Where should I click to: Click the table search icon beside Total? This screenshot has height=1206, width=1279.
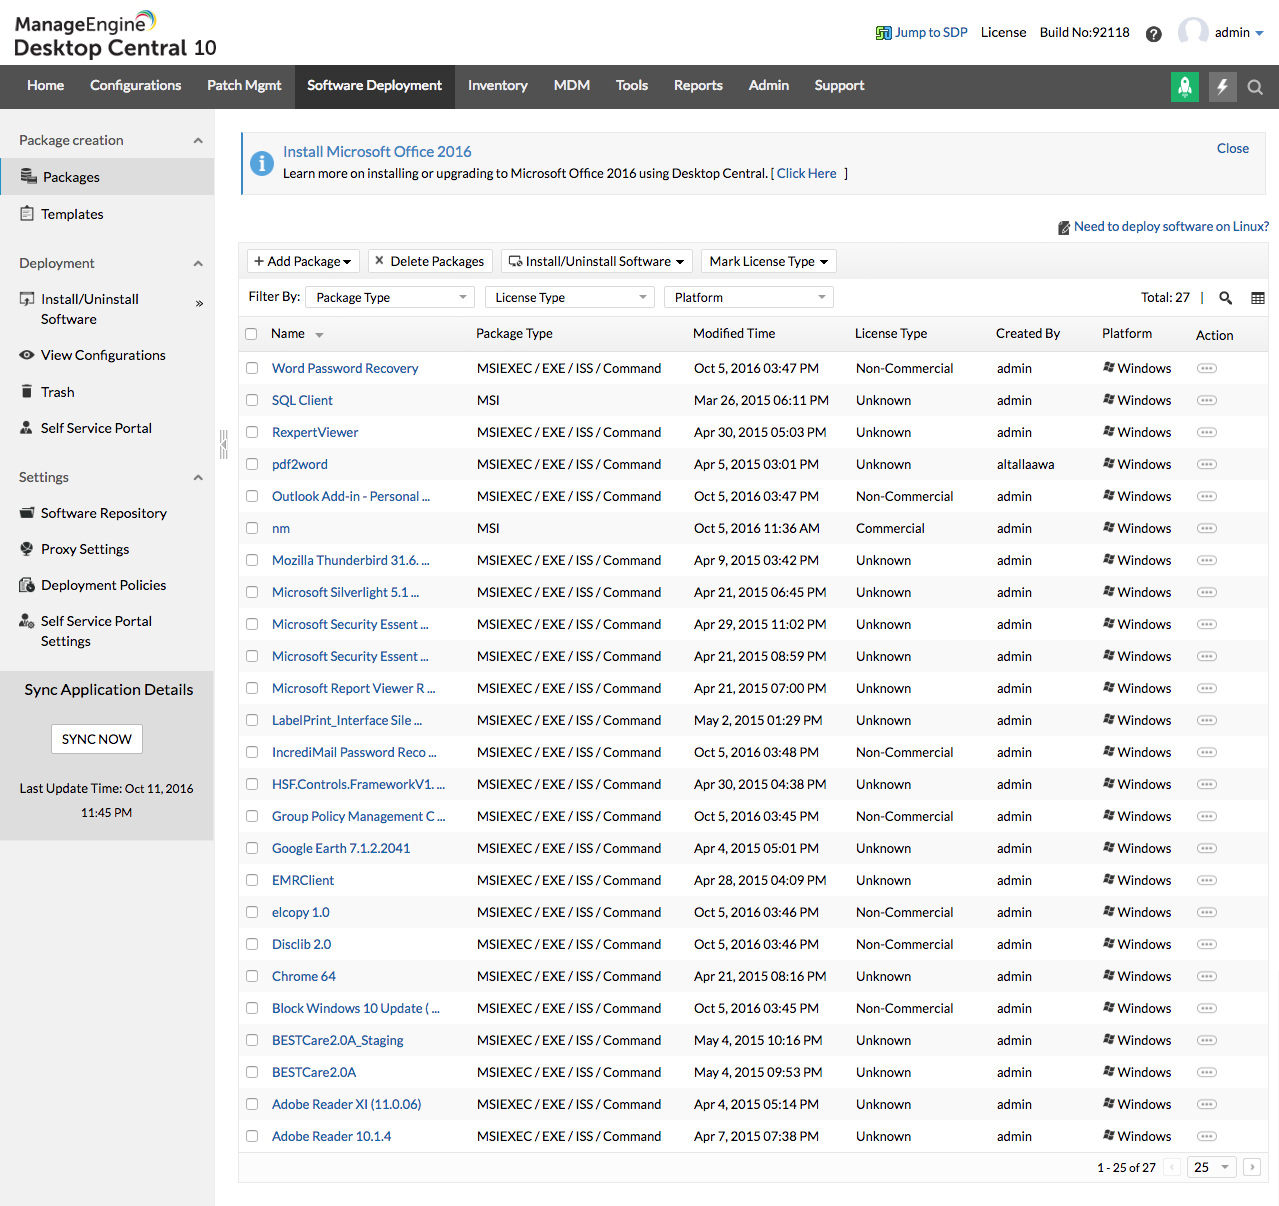(1225, 298)
